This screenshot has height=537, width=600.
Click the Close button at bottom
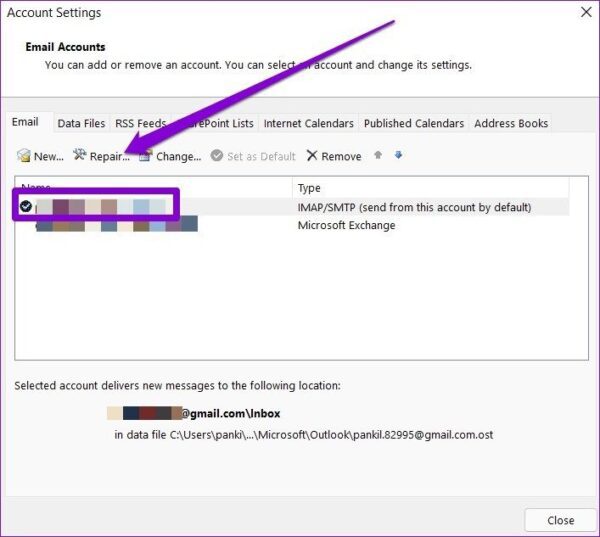tap(560, 520)
